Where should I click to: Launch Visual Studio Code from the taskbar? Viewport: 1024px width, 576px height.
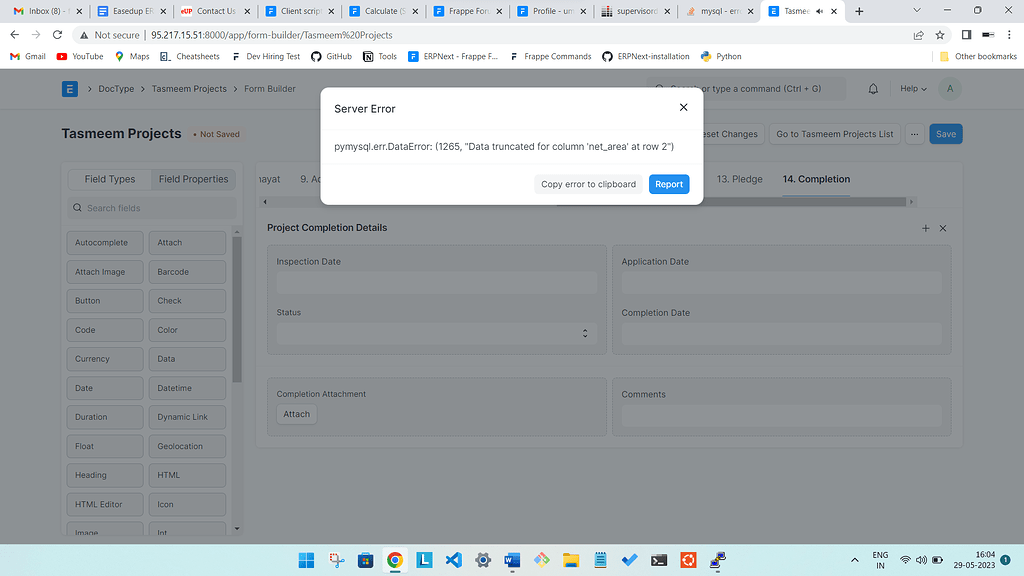click(453, 560)
